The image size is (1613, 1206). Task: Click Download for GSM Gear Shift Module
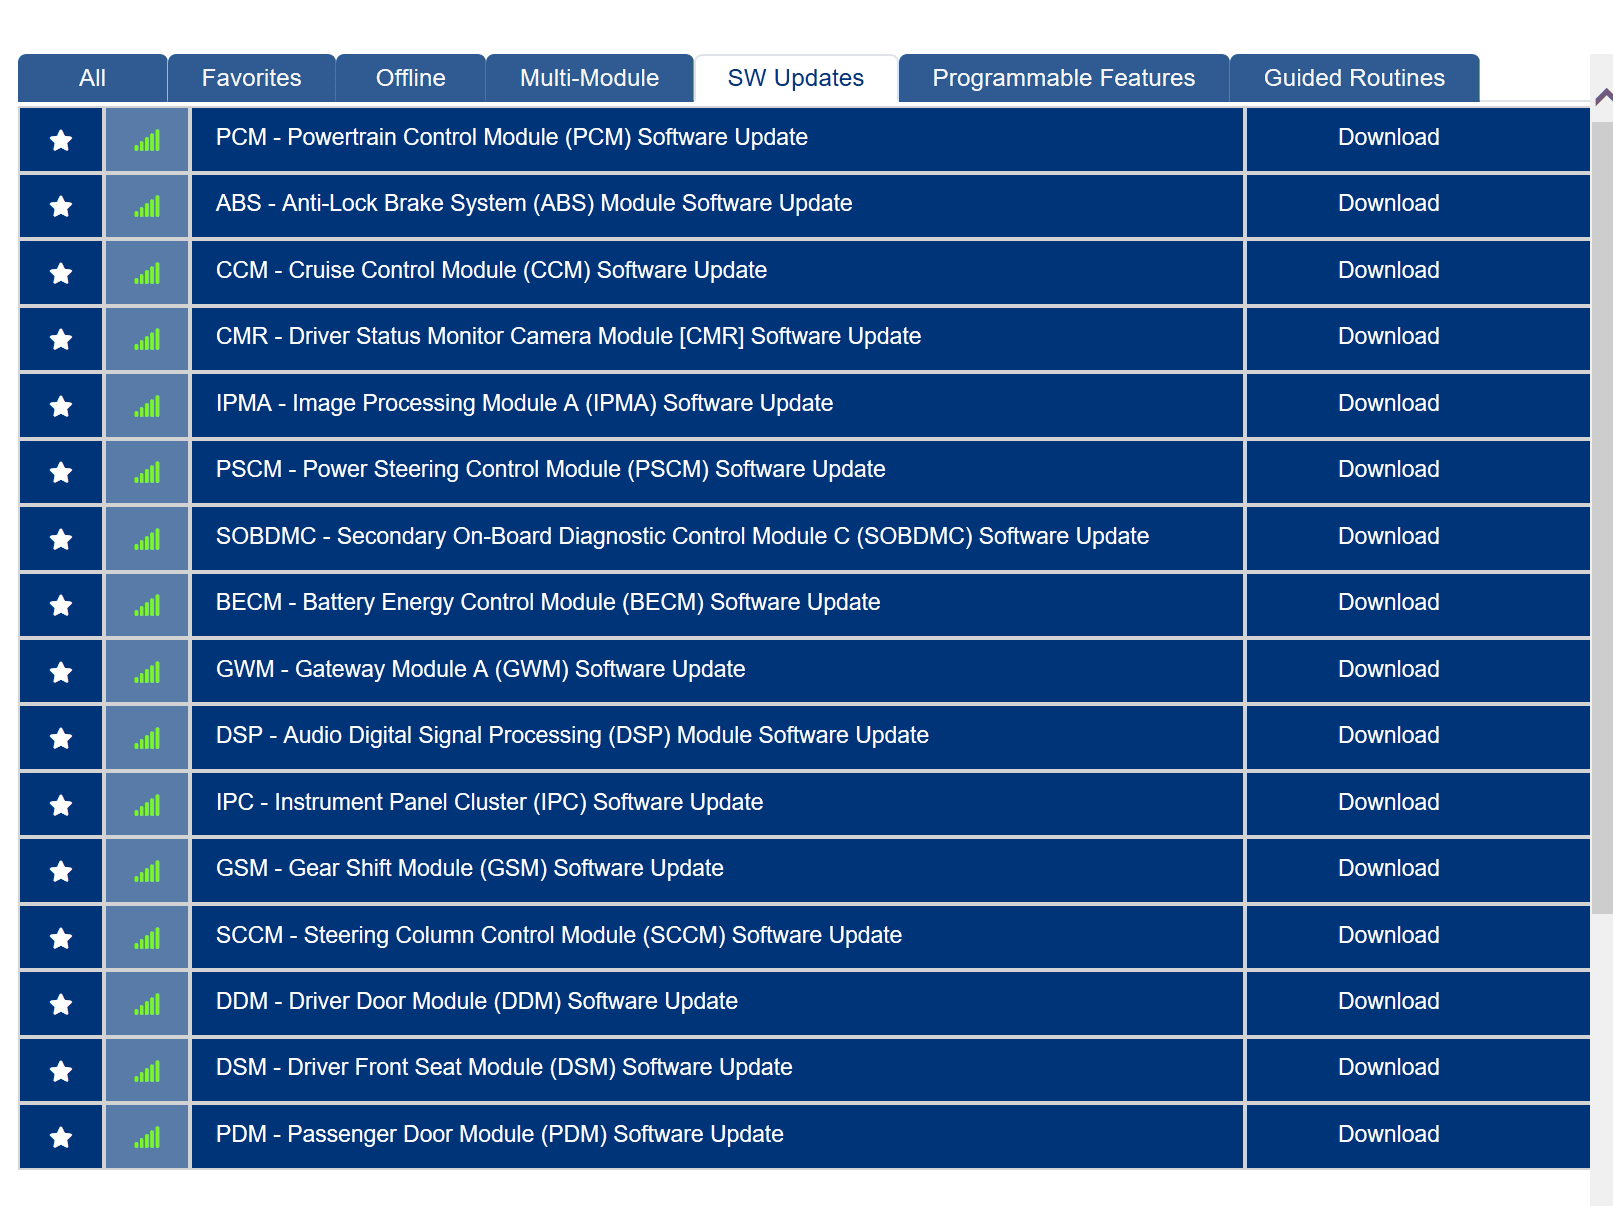[1388, 870]
